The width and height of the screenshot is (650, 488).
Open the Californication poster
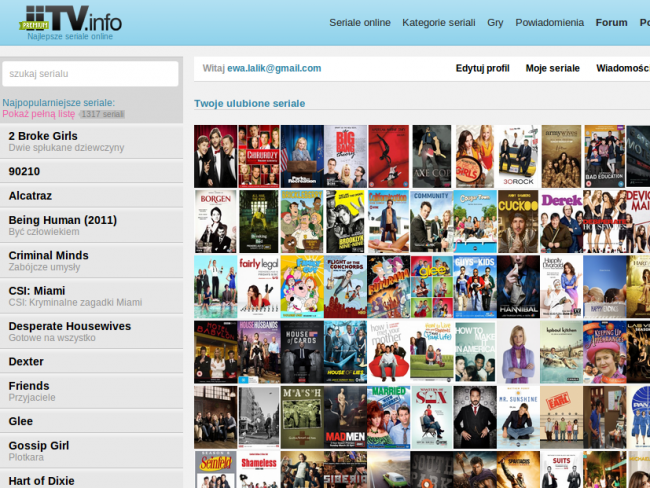pos(388,221)
